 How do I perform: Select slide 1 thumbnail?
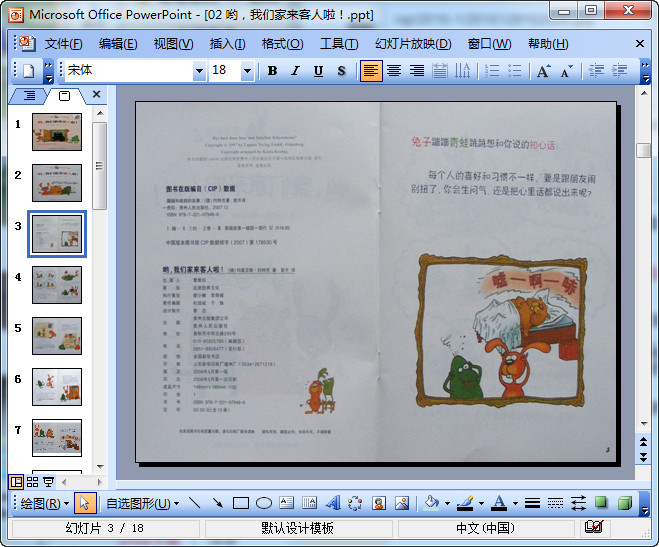click(57, 131)
